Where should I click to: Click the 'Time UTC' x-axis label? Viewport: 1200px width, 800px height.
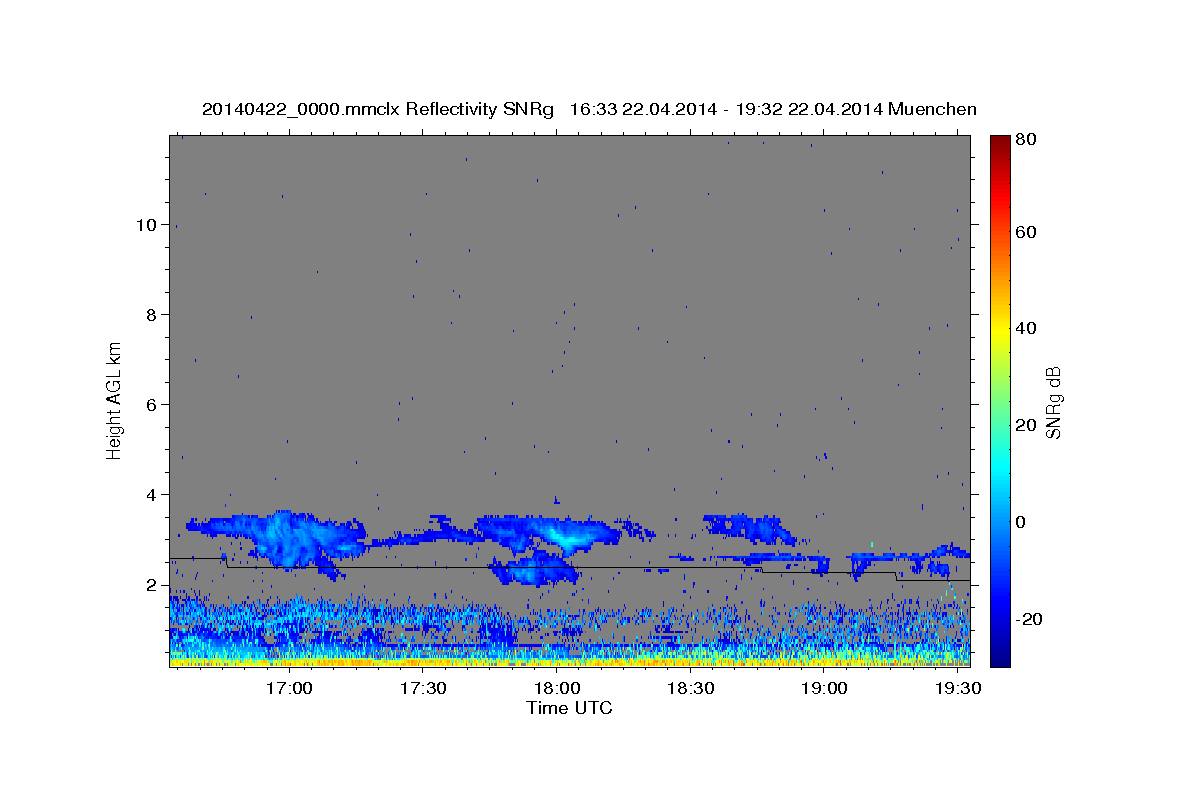[569, 708]
